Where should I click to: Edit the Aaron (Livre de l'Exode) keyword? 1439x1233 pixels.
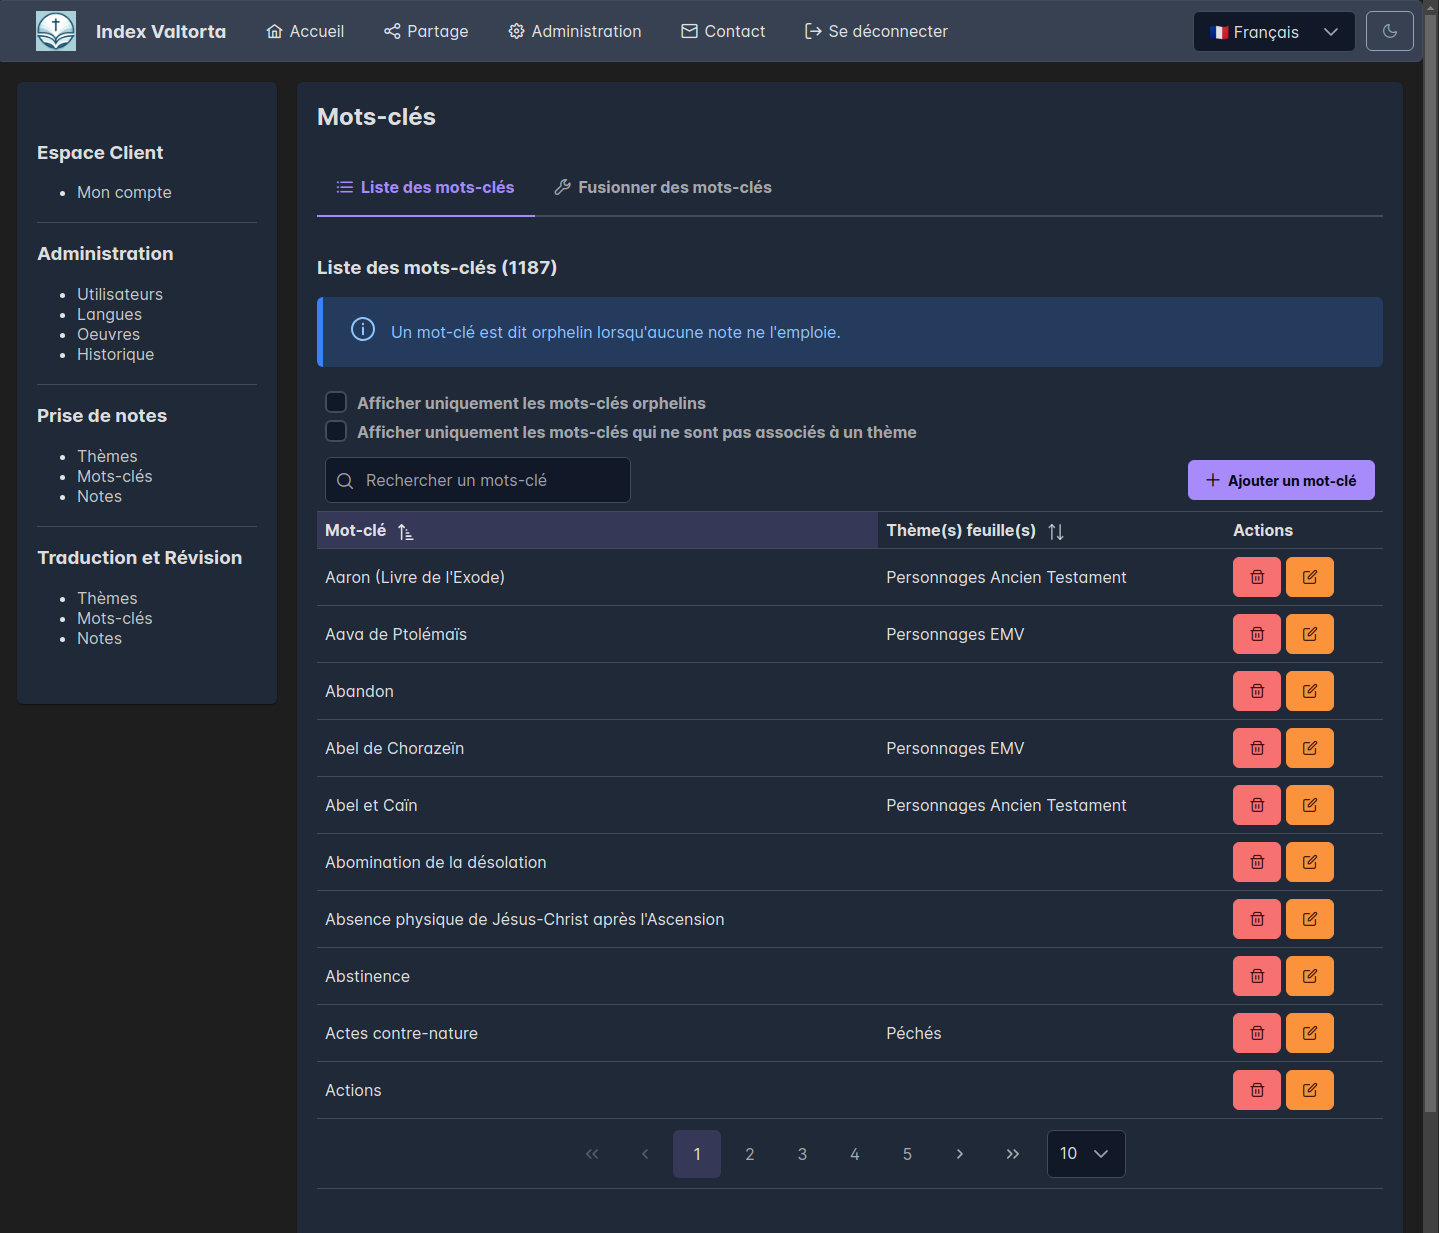(x=1309, y=577)
